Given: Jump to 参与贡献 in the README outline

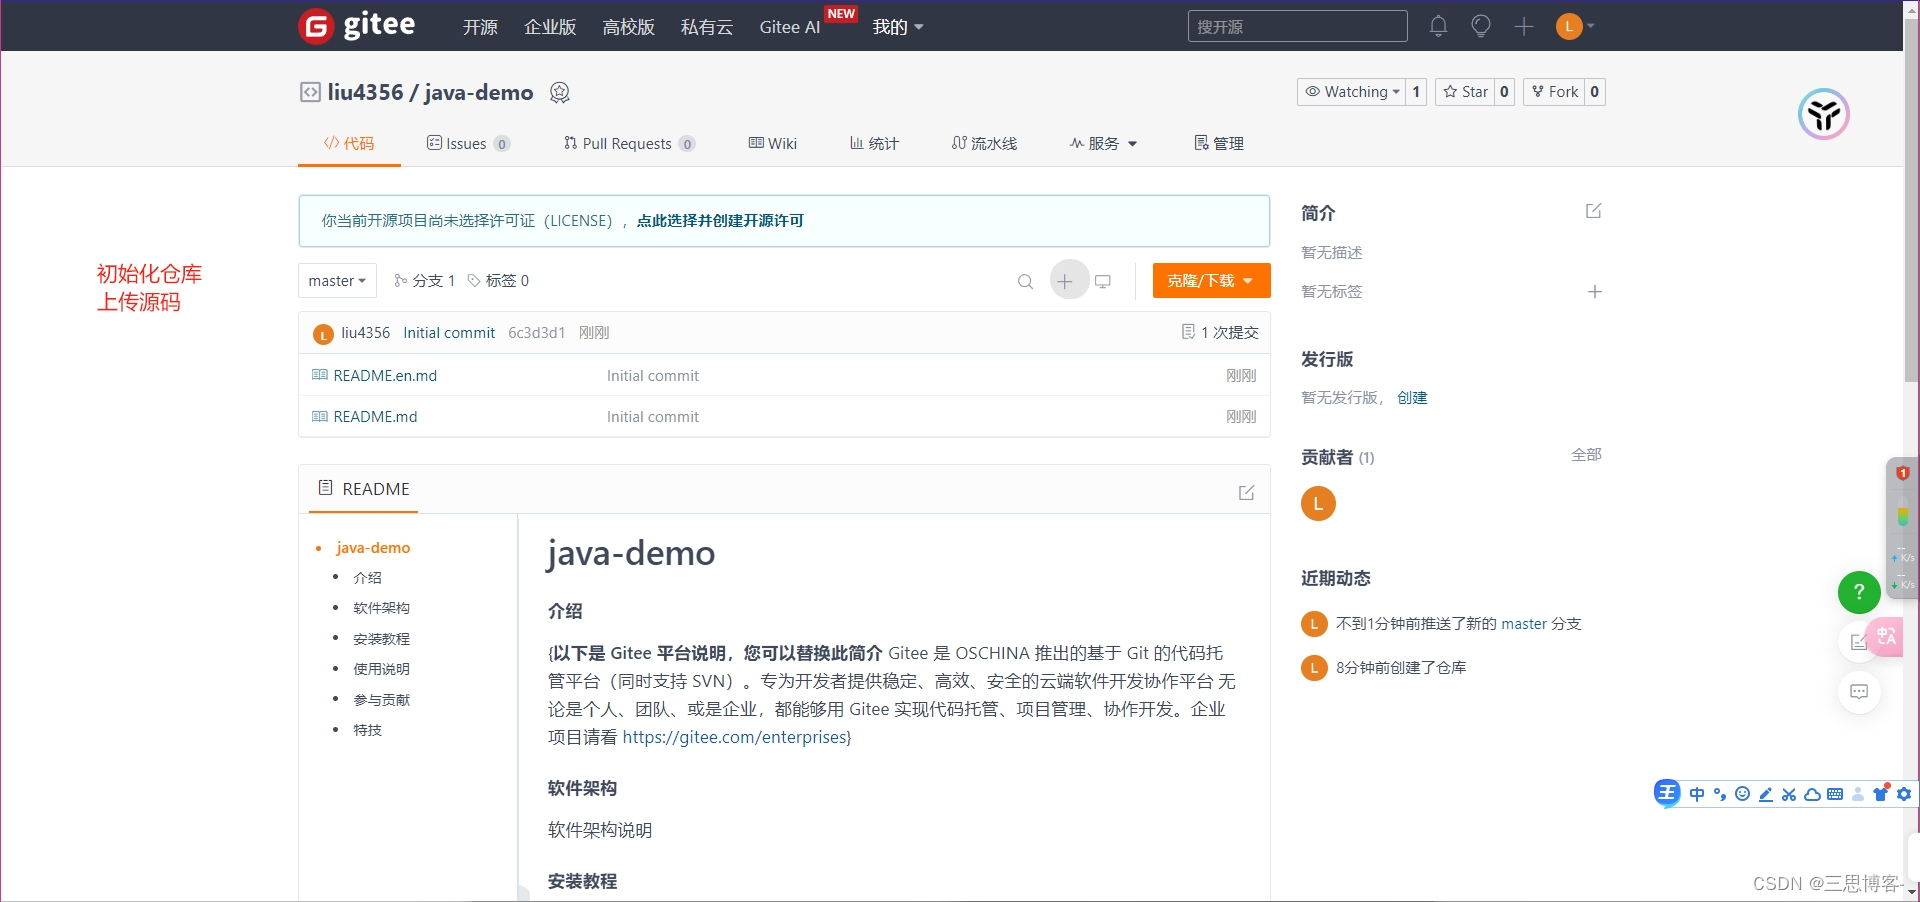Looking at the screenshot, I should (381, 700).
